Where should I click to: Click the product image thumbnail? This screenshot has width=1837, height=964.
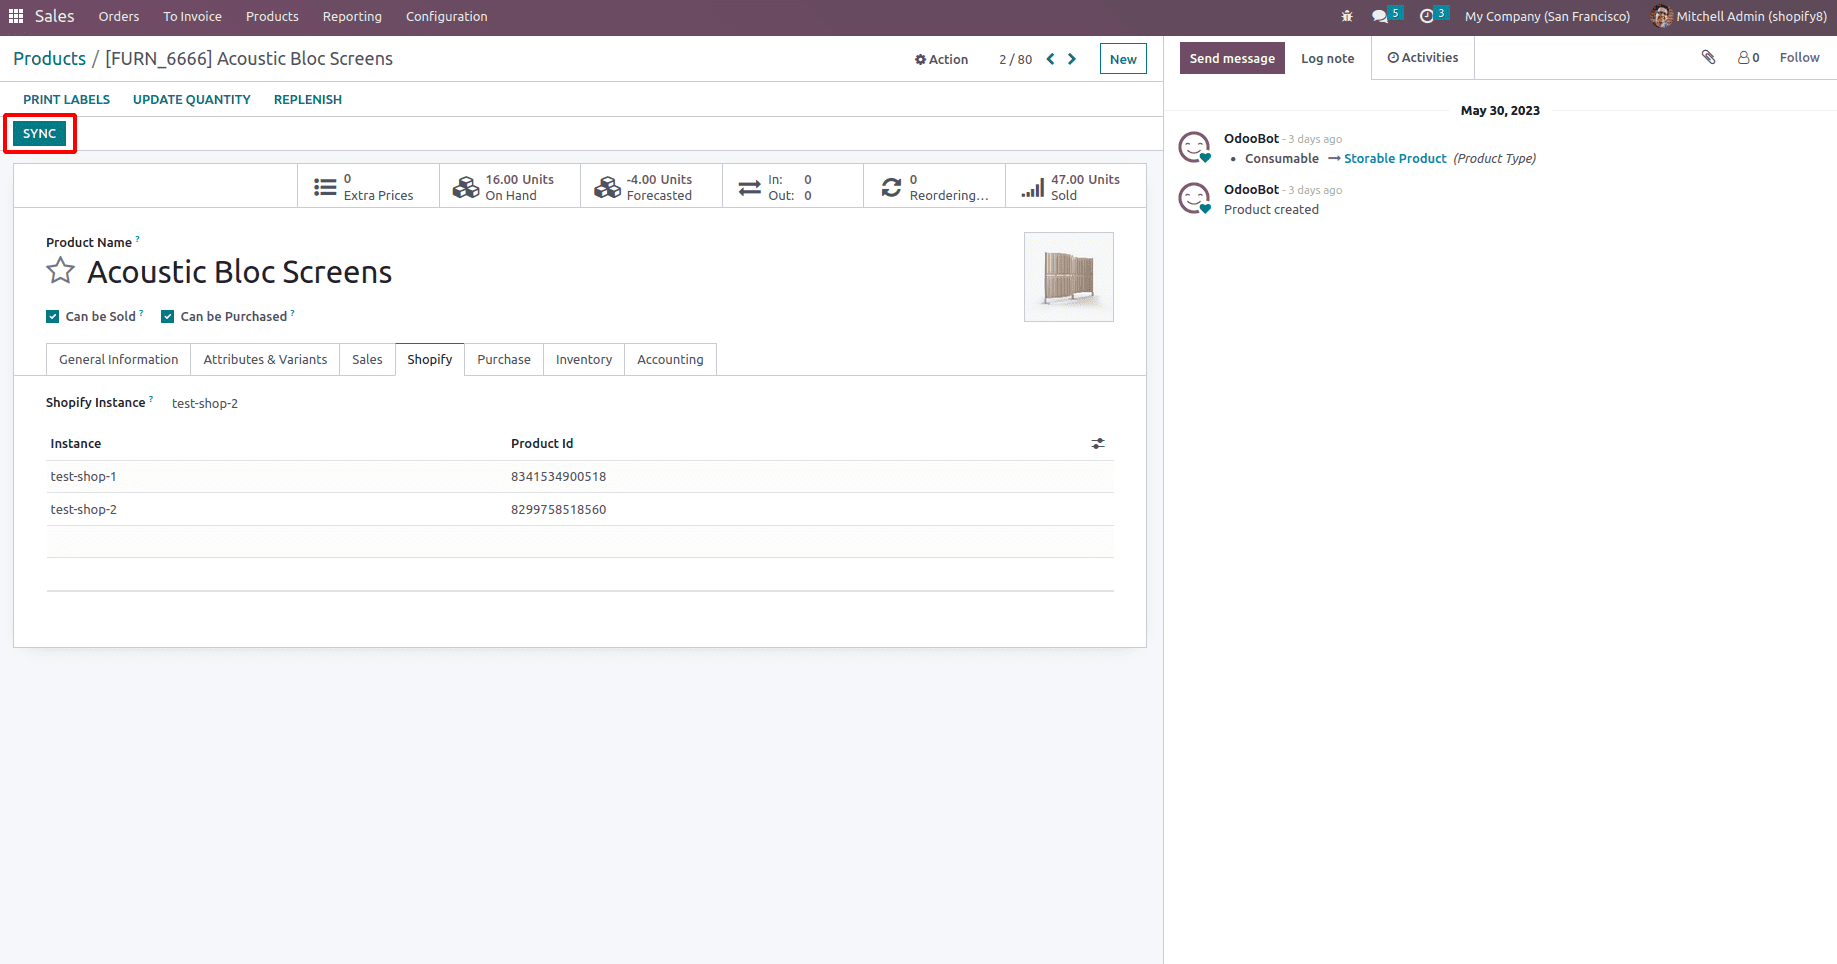1069,277
